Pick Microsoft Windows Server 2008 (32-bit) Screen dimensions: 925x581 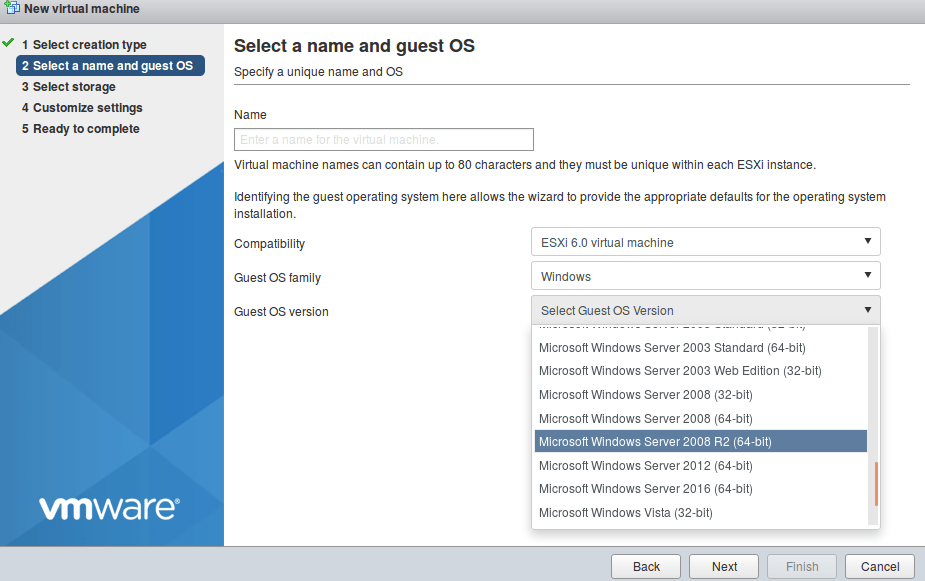[701, 395]
